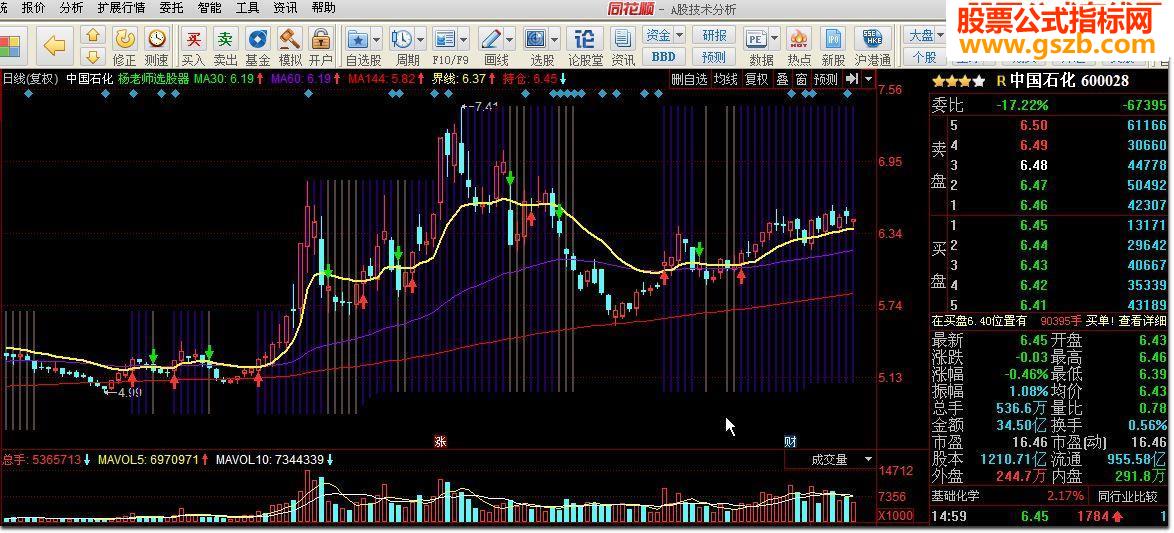Click the small down arrow toolbar icon
1174x533 pixels.
(93, 56)
